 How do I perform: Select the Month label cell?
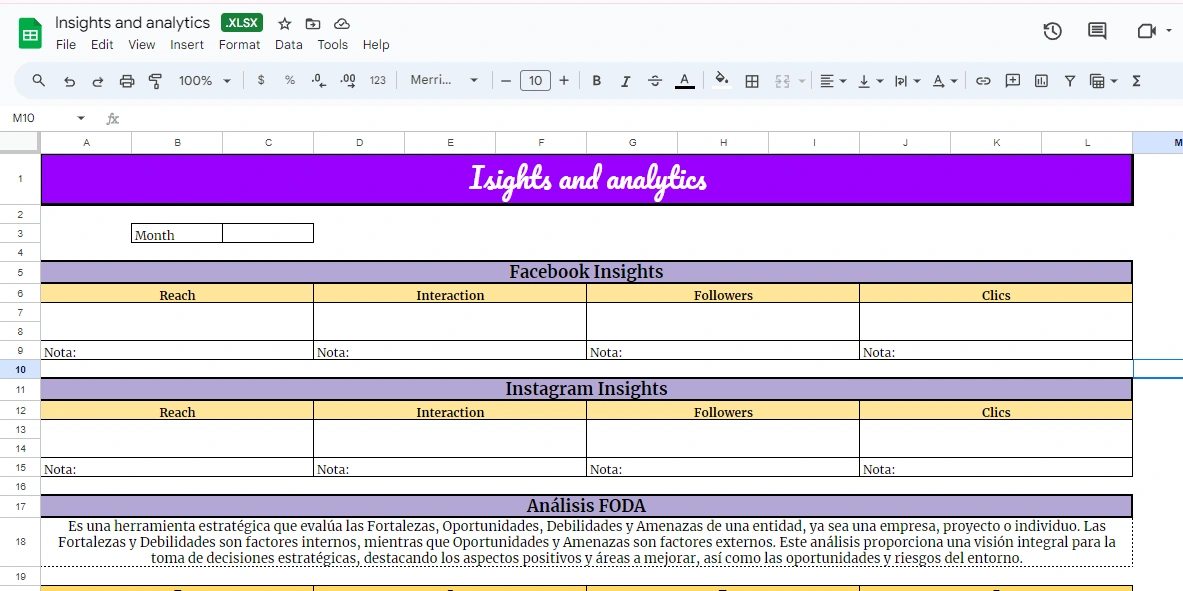pyautogui.click(x=177, y=233)
